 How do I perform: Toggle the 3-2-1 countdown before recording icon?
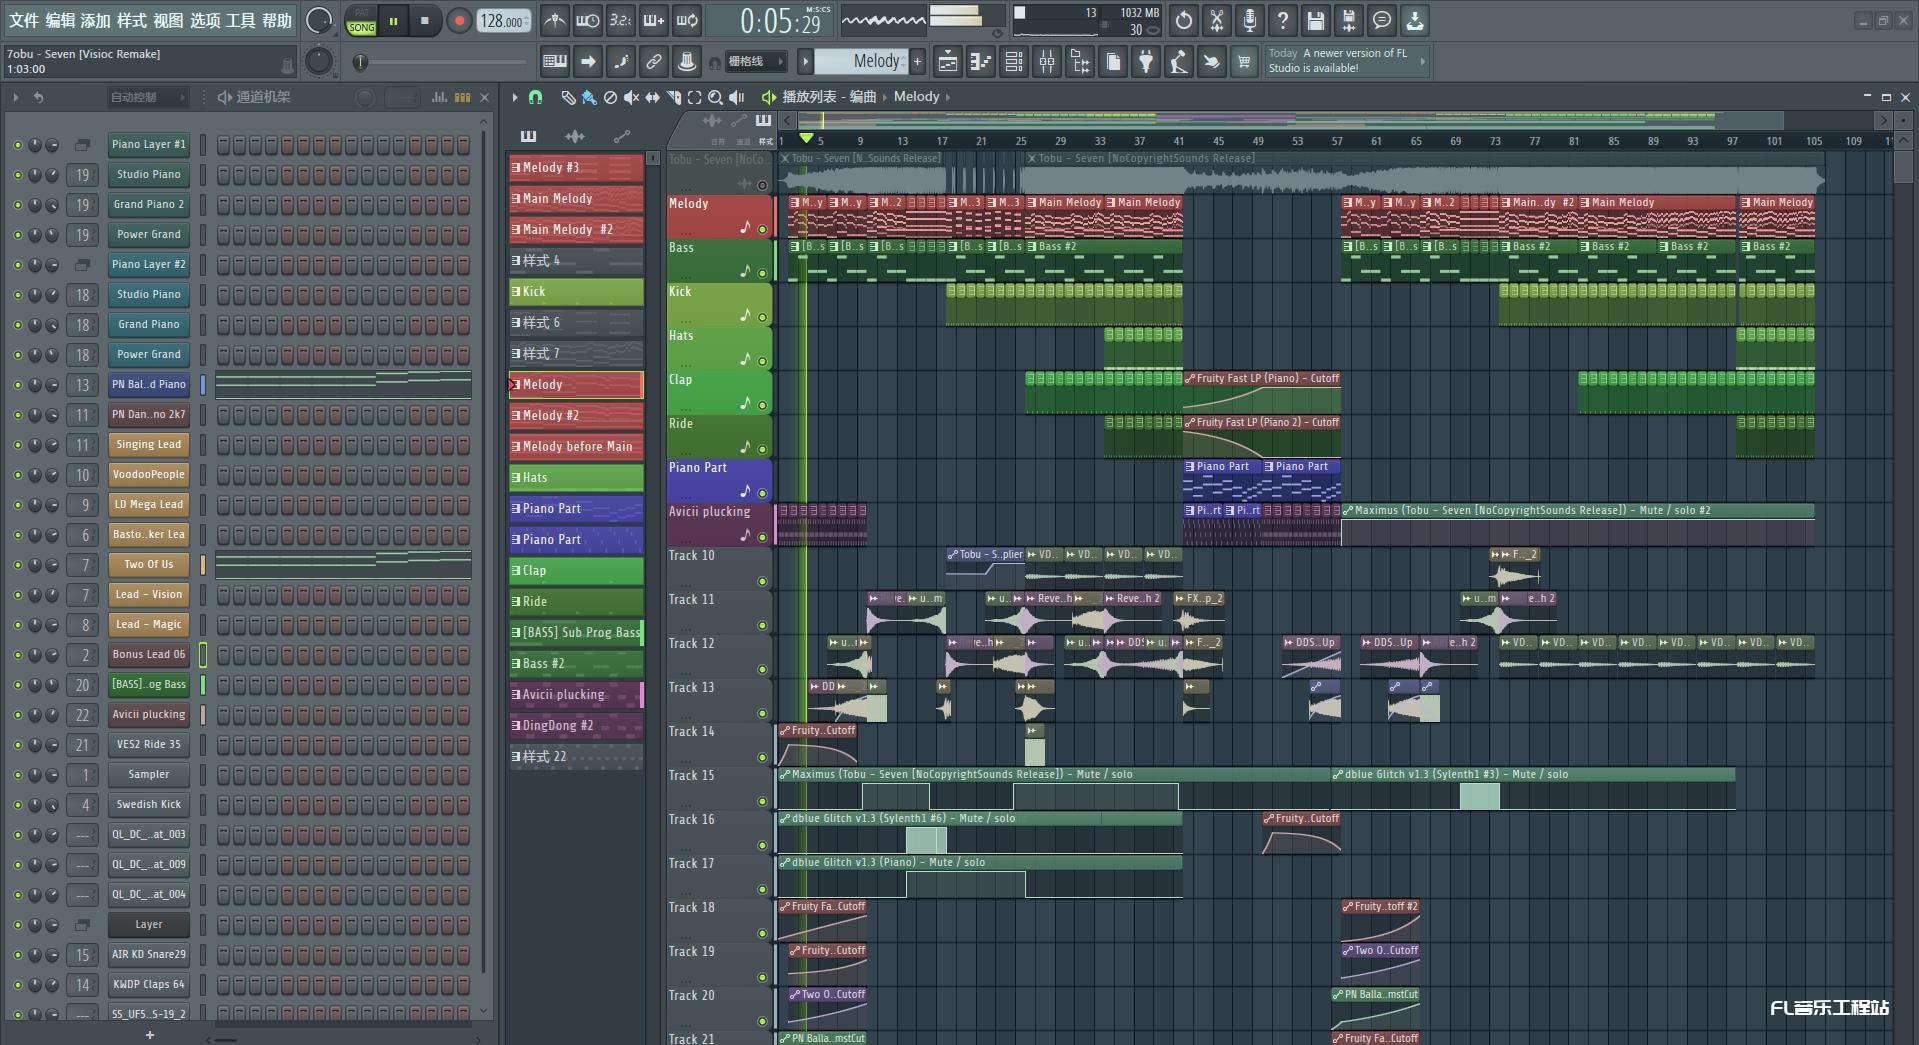click(x=621, y=20)
